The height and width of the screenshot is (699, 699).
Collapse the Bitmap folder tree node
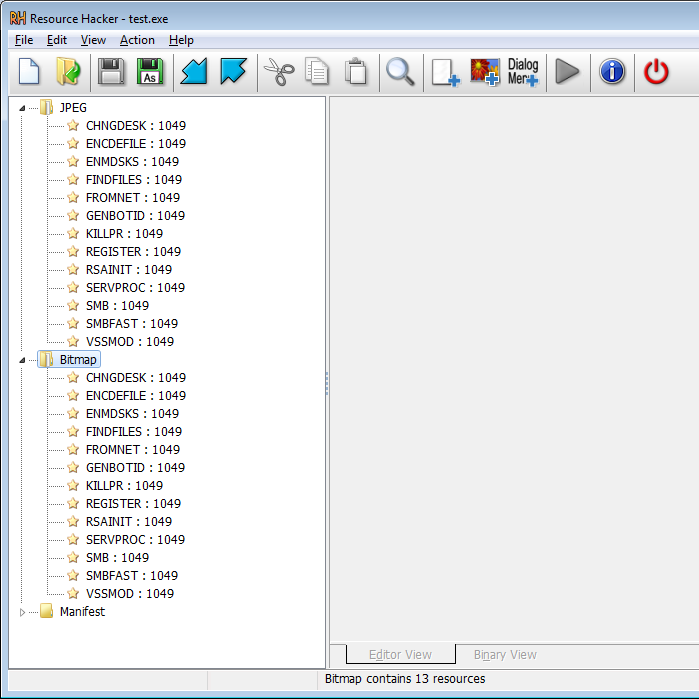(x=23, y=360)
